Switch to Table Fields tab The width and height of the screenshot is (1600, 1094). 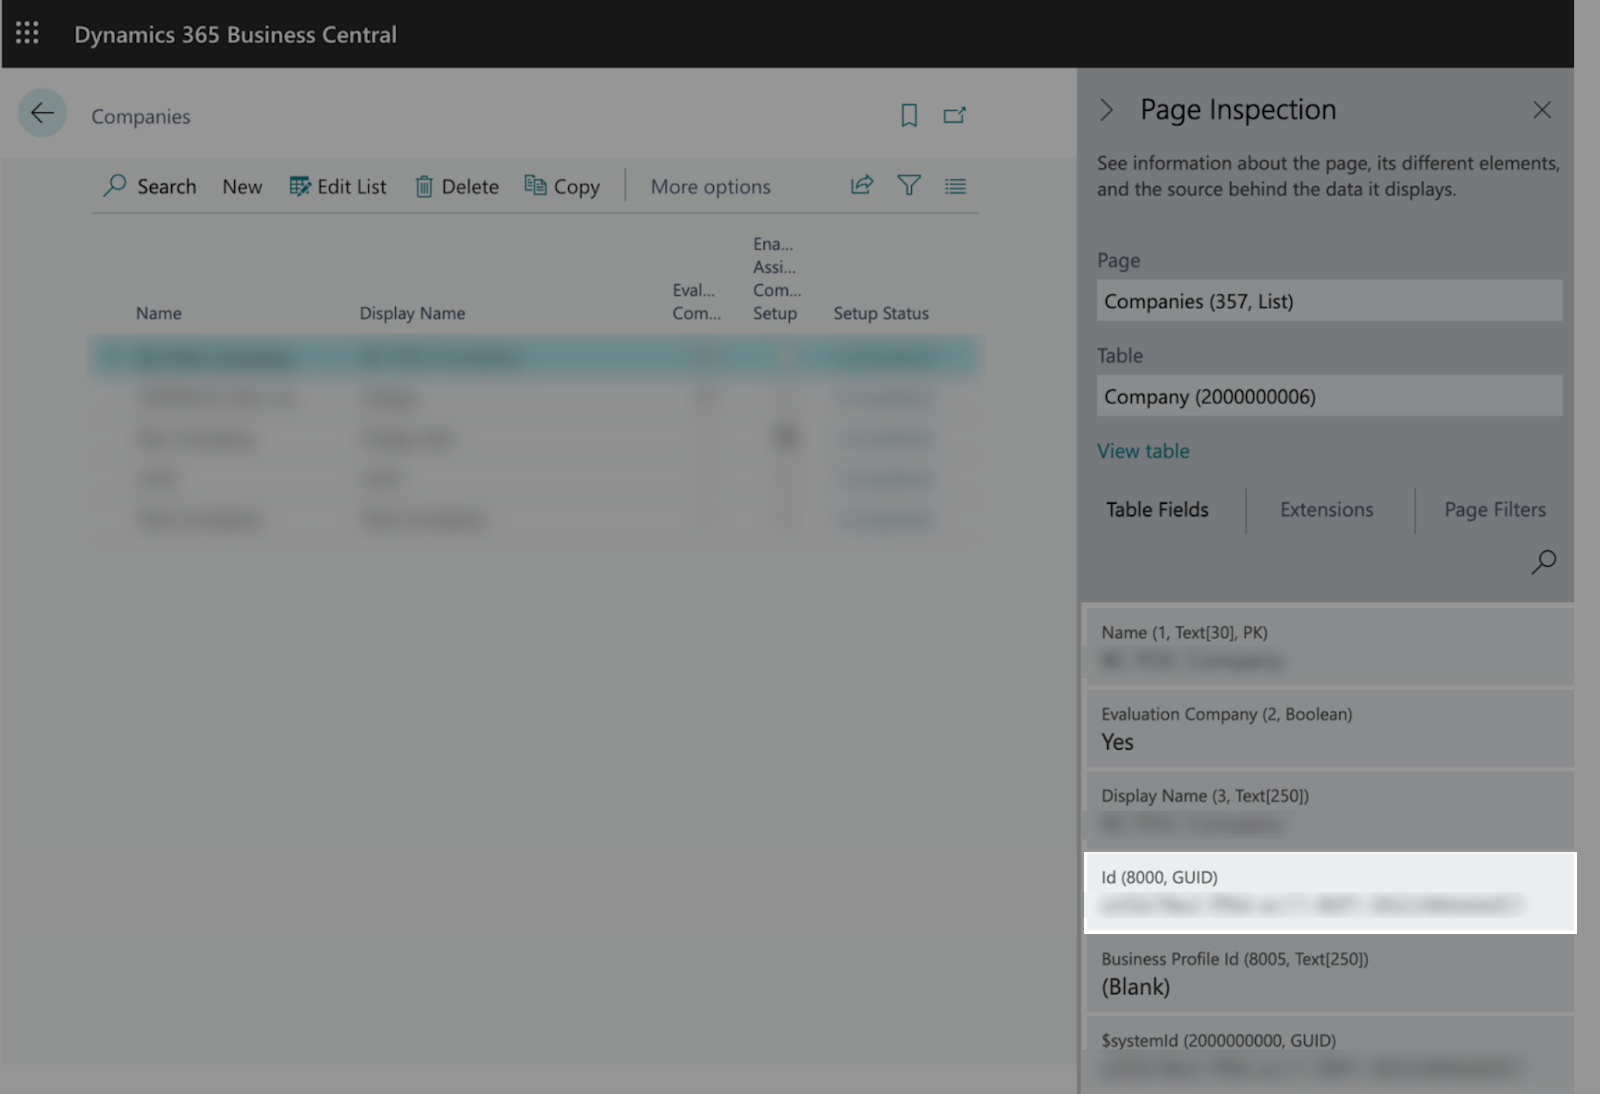tap(1157, 510)
